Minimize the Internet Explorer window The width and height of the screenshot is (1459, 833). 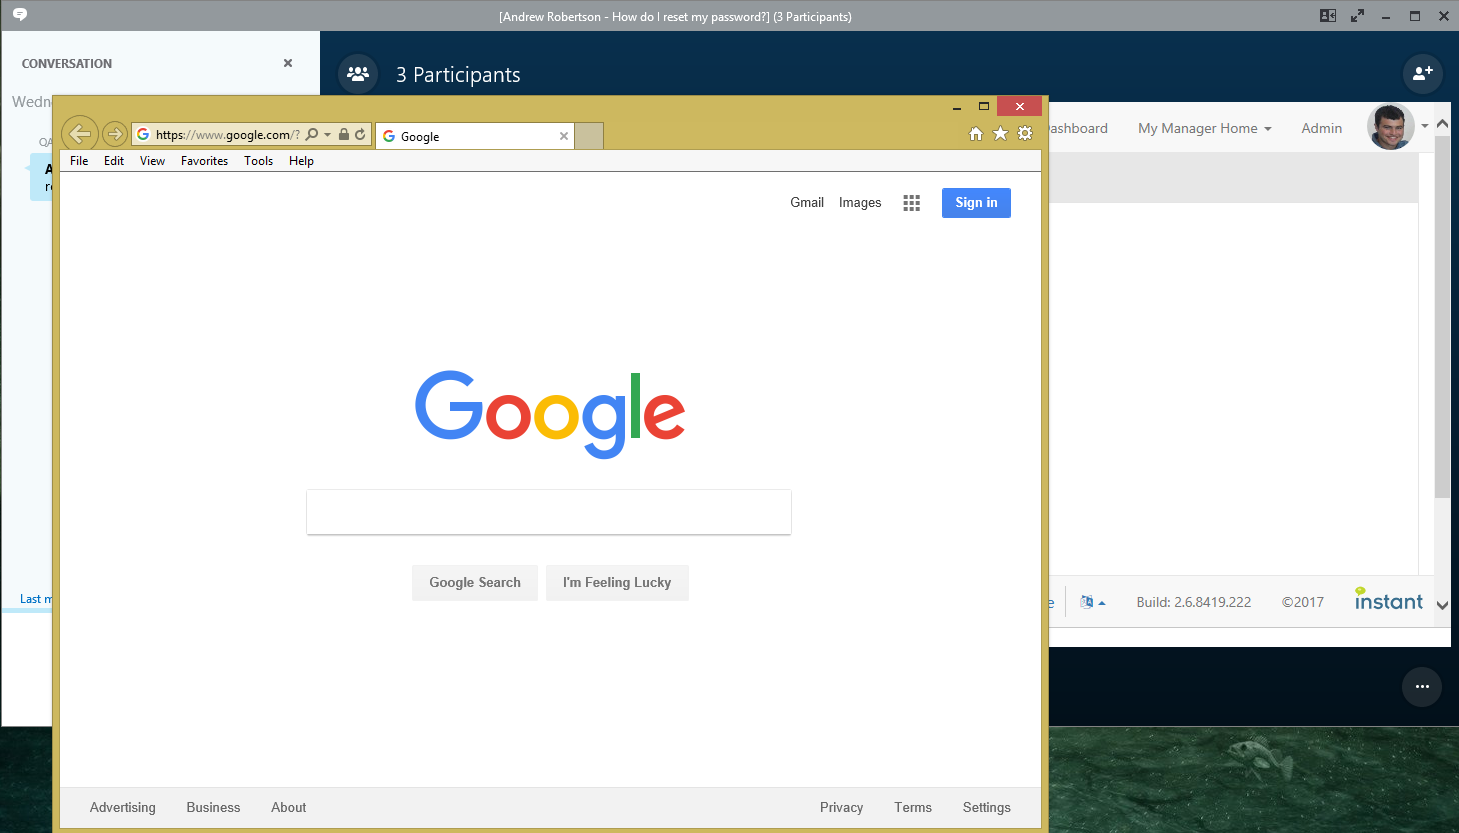tap(957, 107)
